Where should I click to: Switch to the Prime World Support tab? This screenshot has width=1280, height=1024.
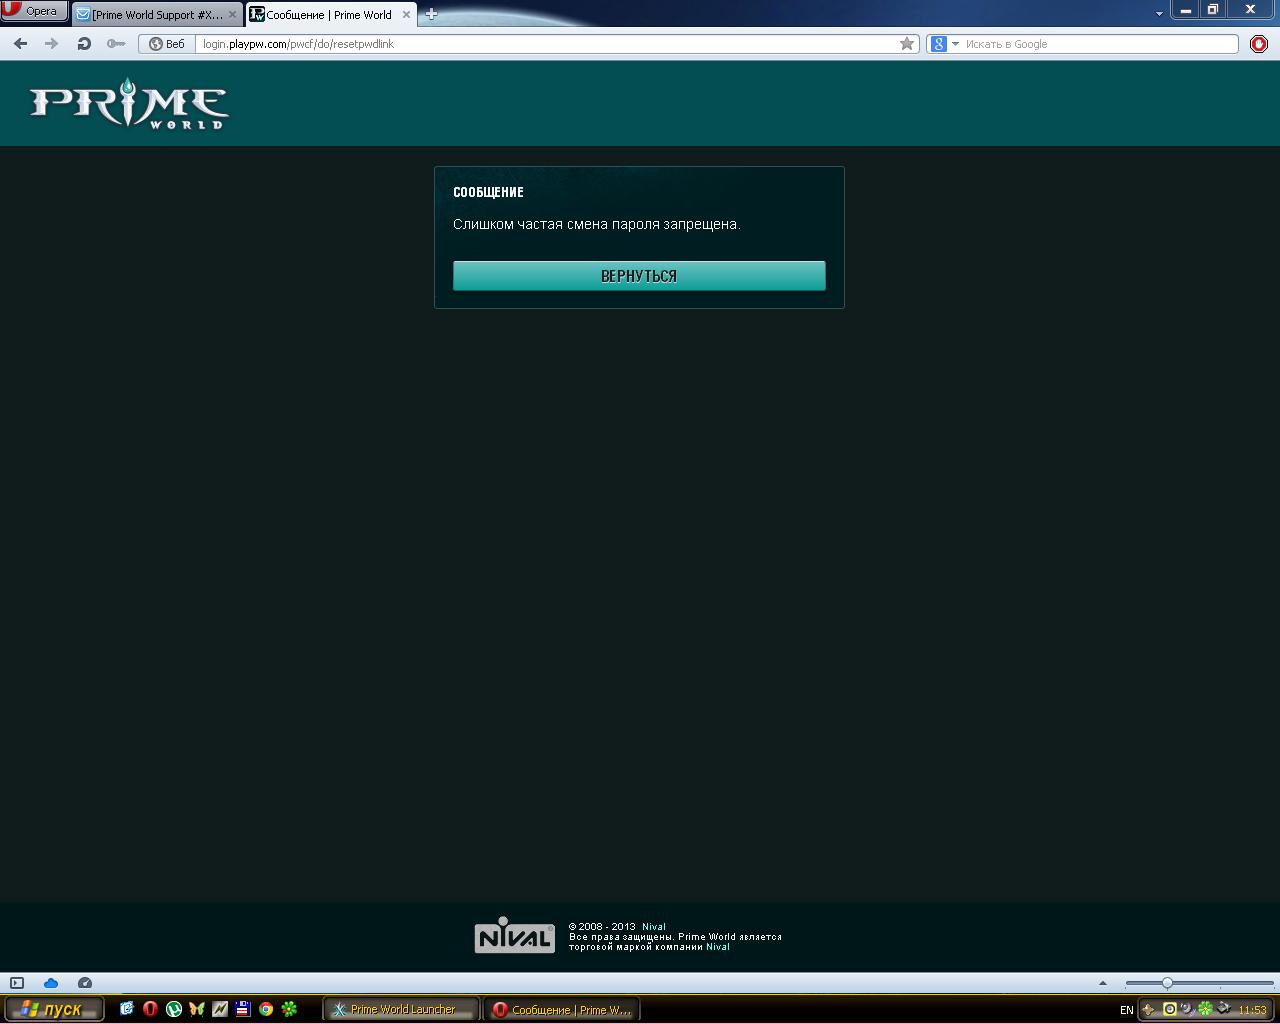point(158,14)
